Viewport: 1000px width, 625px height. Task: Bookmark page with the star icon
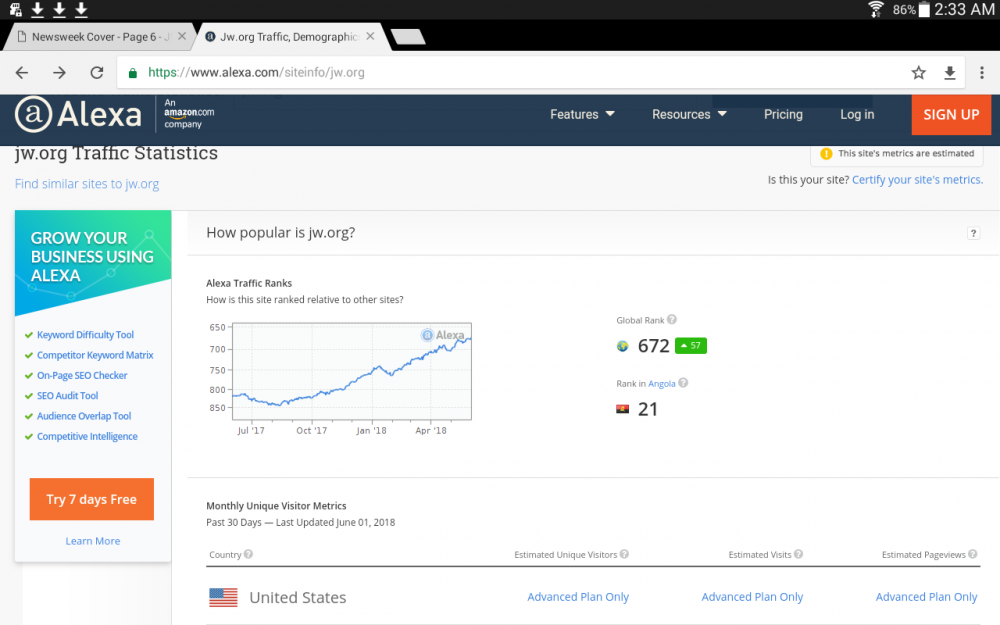(918, 73)
